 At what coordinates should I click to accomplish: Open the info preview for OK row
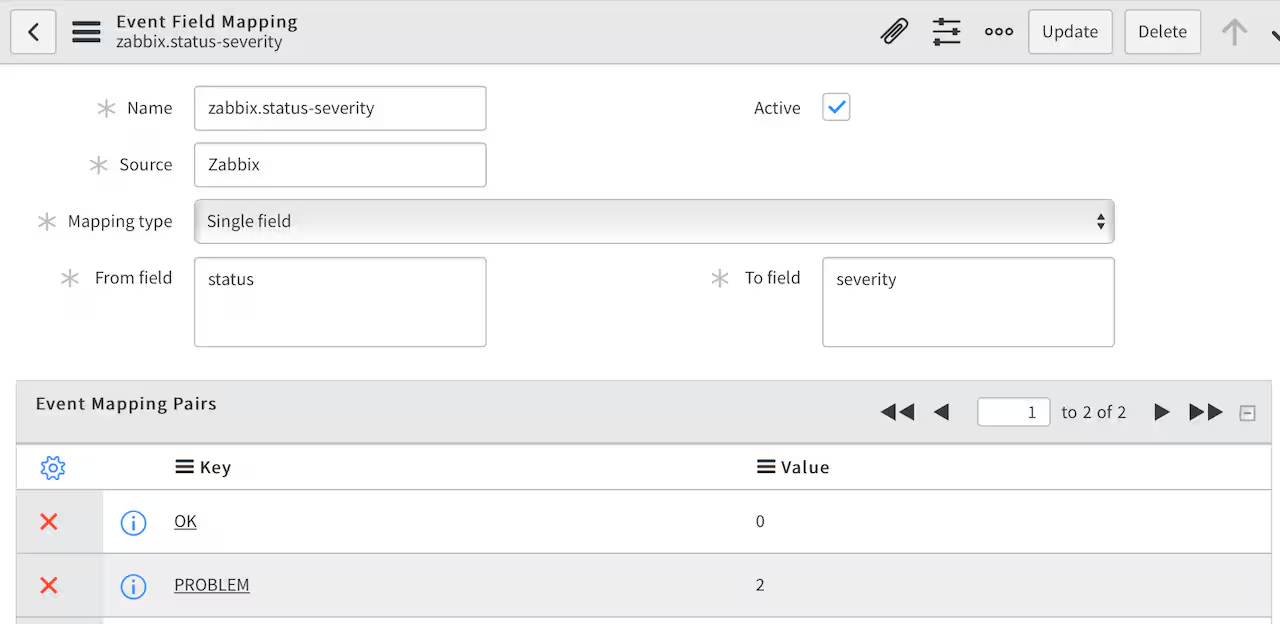[x=133, y=522]
